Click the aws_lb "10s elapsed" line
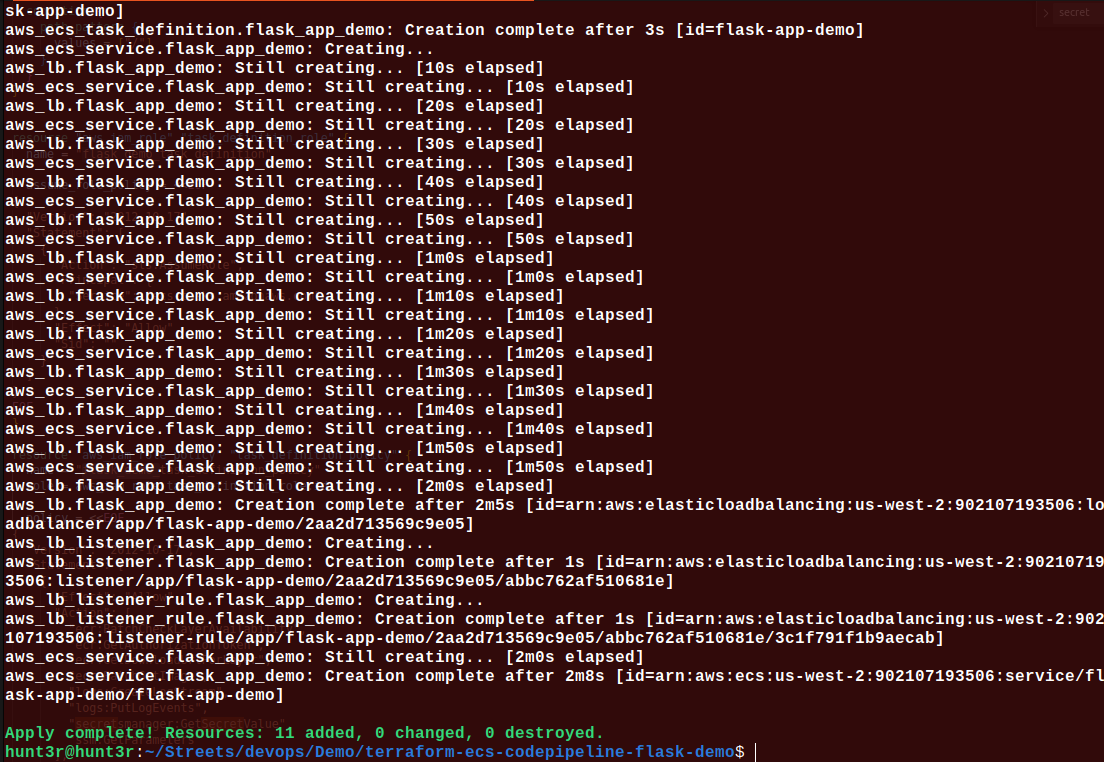Viewport: 1104px width, 762px height. 273,68
